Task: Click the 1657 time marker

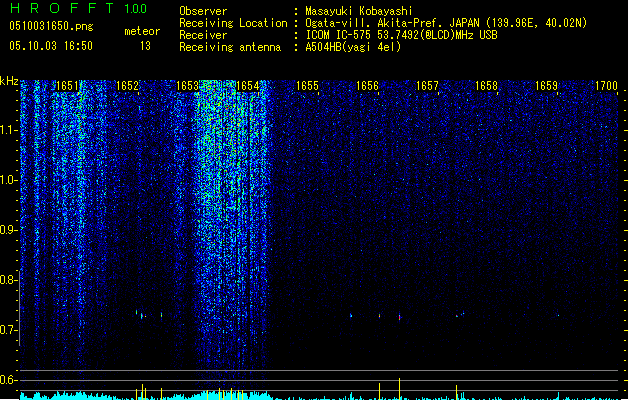Action: pyautogui.click(x=427, y=86)
